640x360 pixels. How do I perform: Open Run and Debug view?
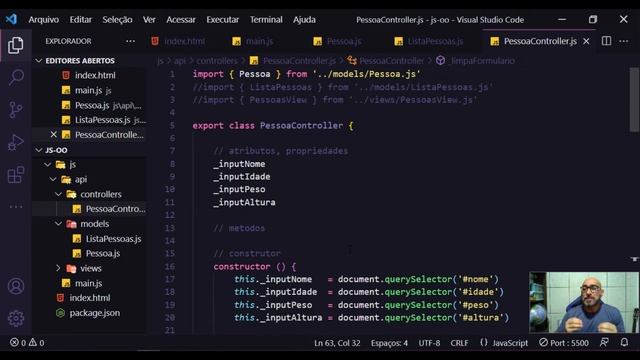tap(16, 142)
